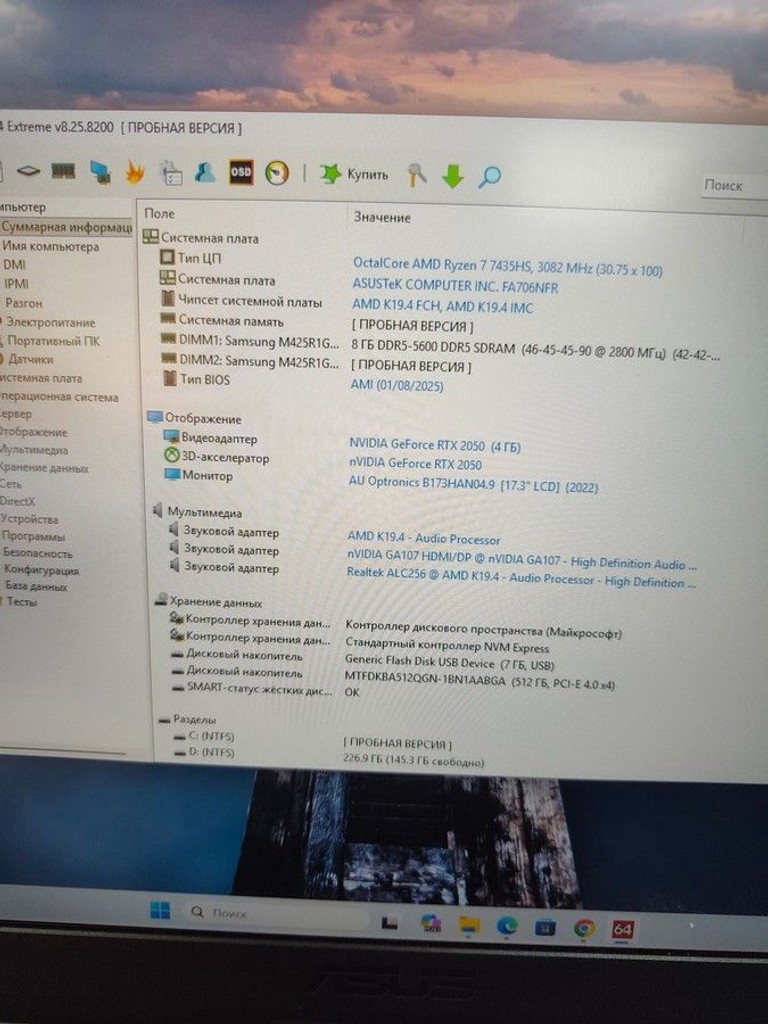Open Microsoft Edge from the taskbar
This screenshot has height=1024, width=768.
[x=507, y=925]
